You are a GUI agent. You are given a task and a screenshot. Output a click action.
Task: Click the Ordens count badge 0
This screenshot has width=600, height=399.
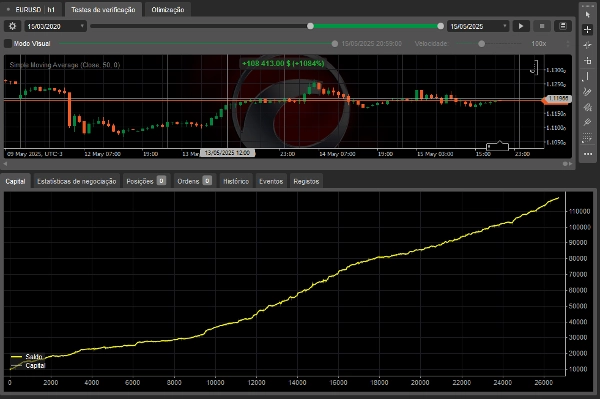pyautogui.click(x=207, y=181)
